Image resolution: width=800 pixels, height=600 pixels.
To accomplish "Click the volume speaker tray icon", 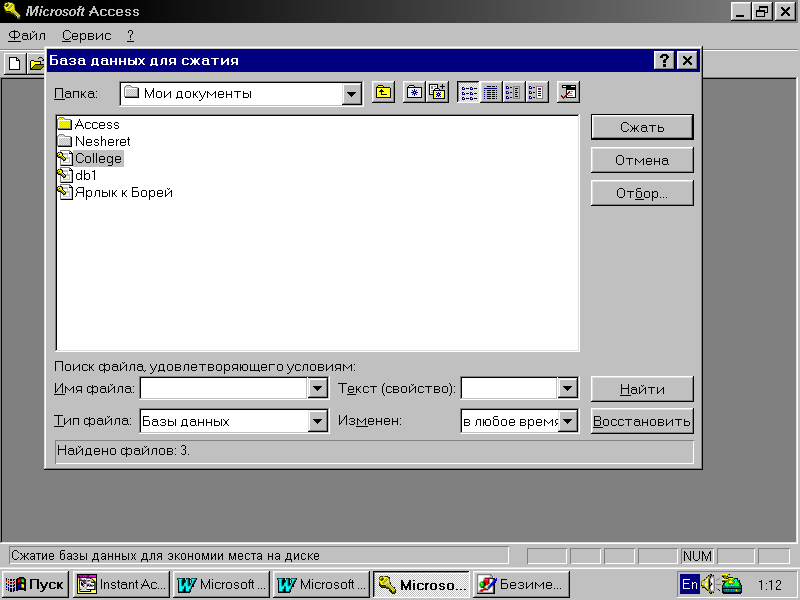I will (x=708, y=584).
